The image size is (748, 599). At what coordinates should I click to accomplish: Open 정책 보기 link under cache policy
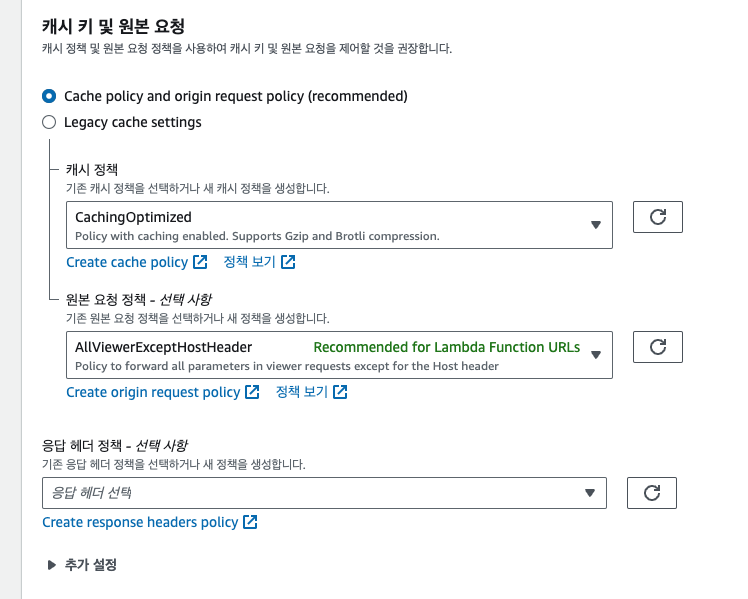(249, 262)
